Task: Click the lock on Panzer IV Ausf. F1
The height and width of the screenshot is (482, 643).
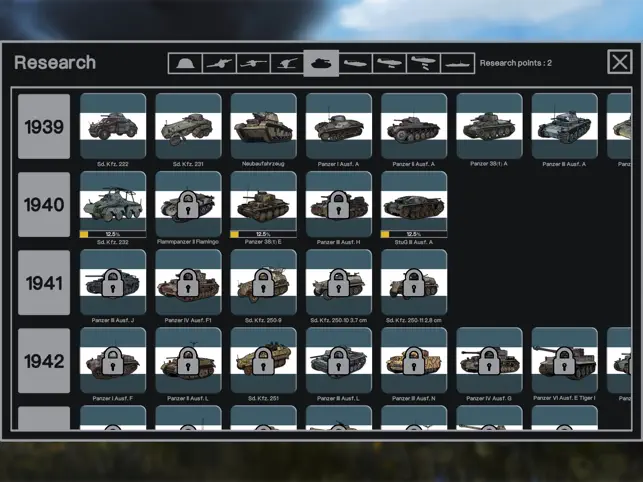Action: (x=188, y=283)
